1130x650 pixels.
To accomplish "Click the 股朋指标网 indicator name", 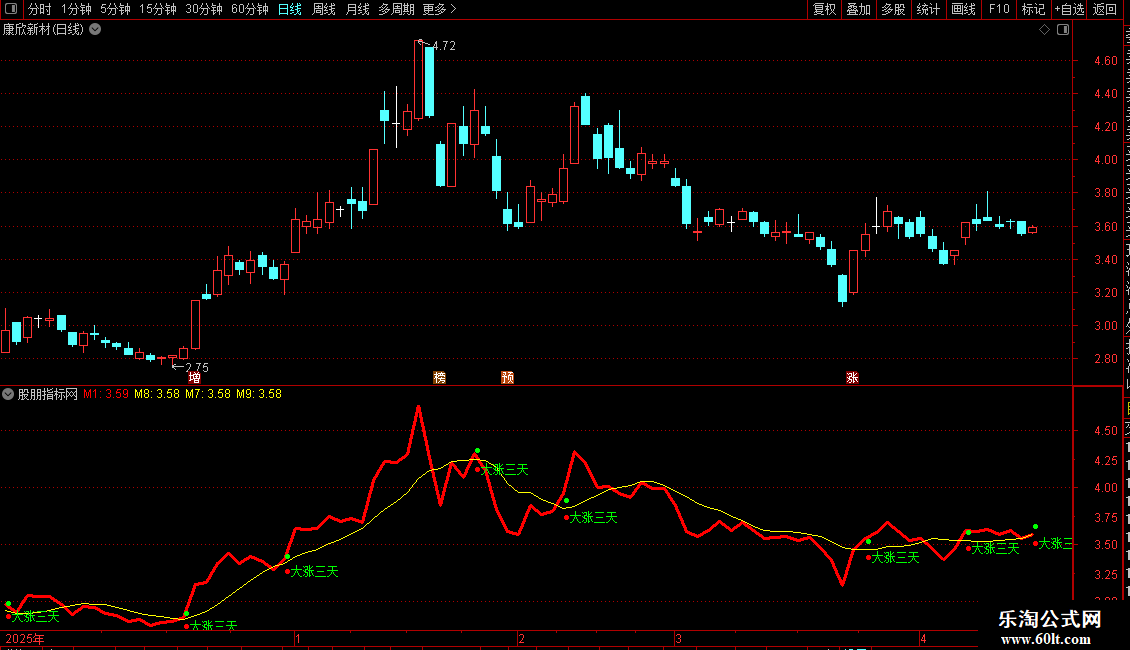I will 48,394.
